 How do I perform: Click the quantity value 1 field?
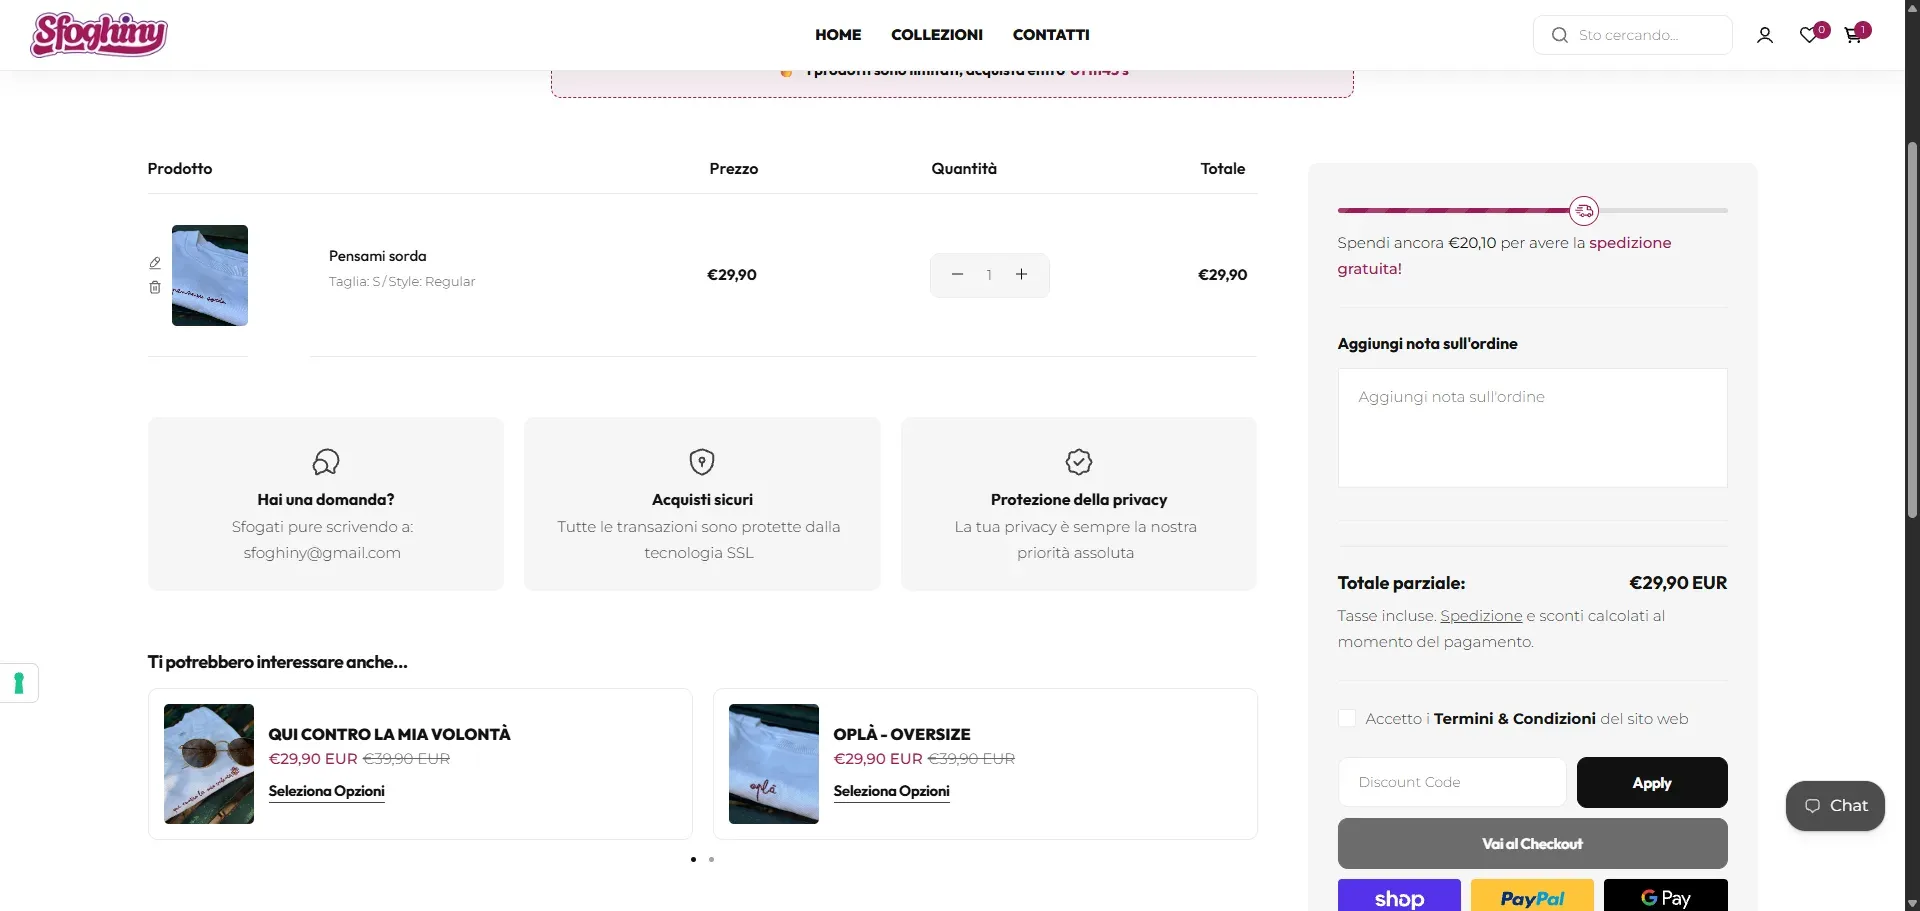989,274
